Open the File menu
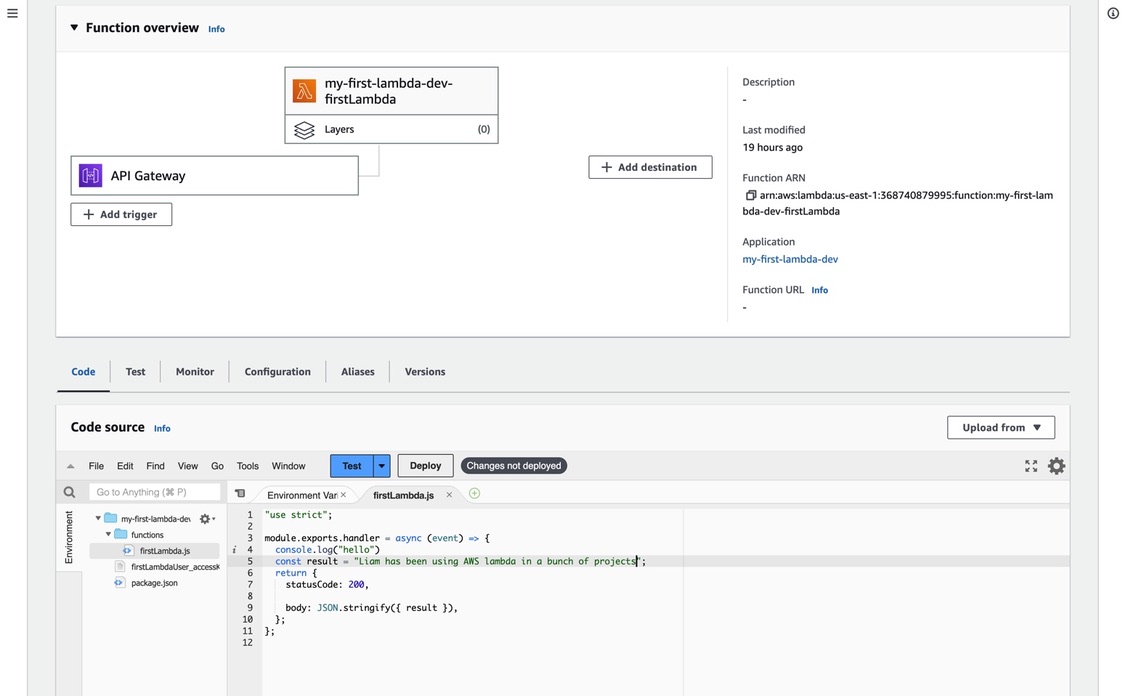Screen dimensions: 1128x696 pos(96,466)
